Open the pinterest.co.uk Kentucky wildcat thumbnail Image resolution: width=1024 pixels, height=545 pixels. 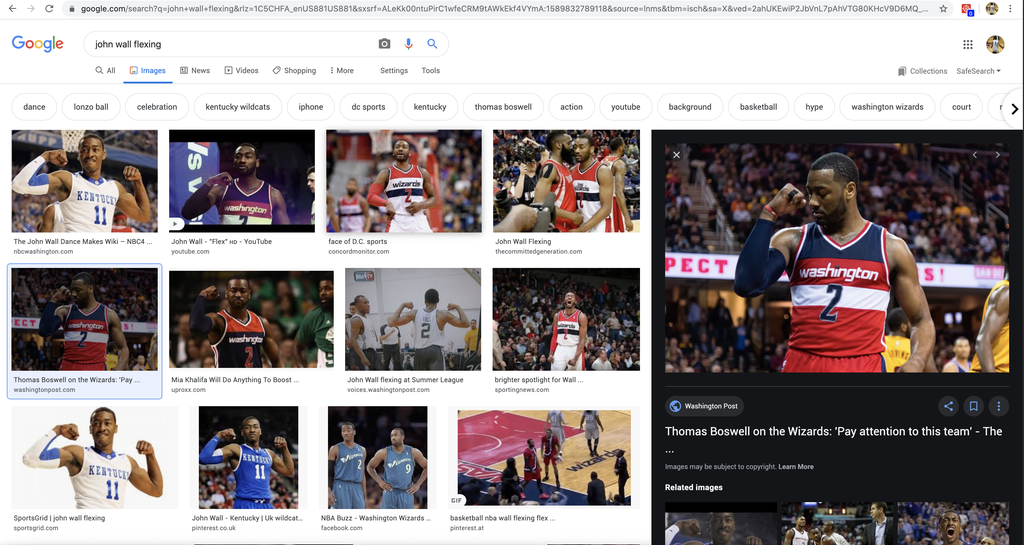point(248,458)
